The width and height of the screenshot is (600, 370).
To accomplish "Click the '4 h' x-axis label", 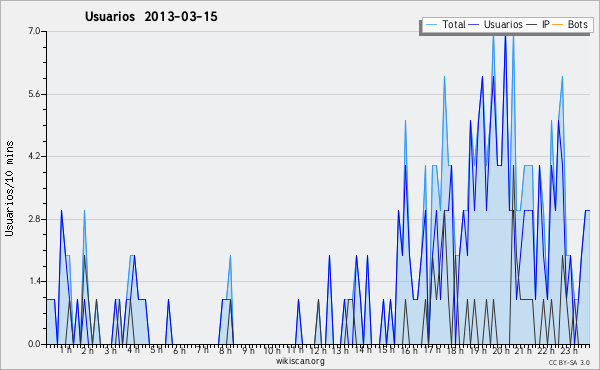I will click(x=133, y=350).
